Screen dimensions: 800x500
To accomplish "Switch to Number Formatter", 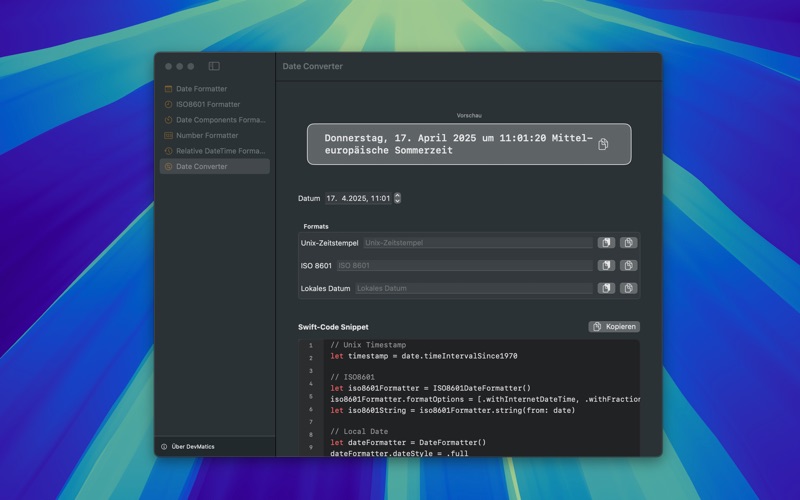I will coord(215,135).
